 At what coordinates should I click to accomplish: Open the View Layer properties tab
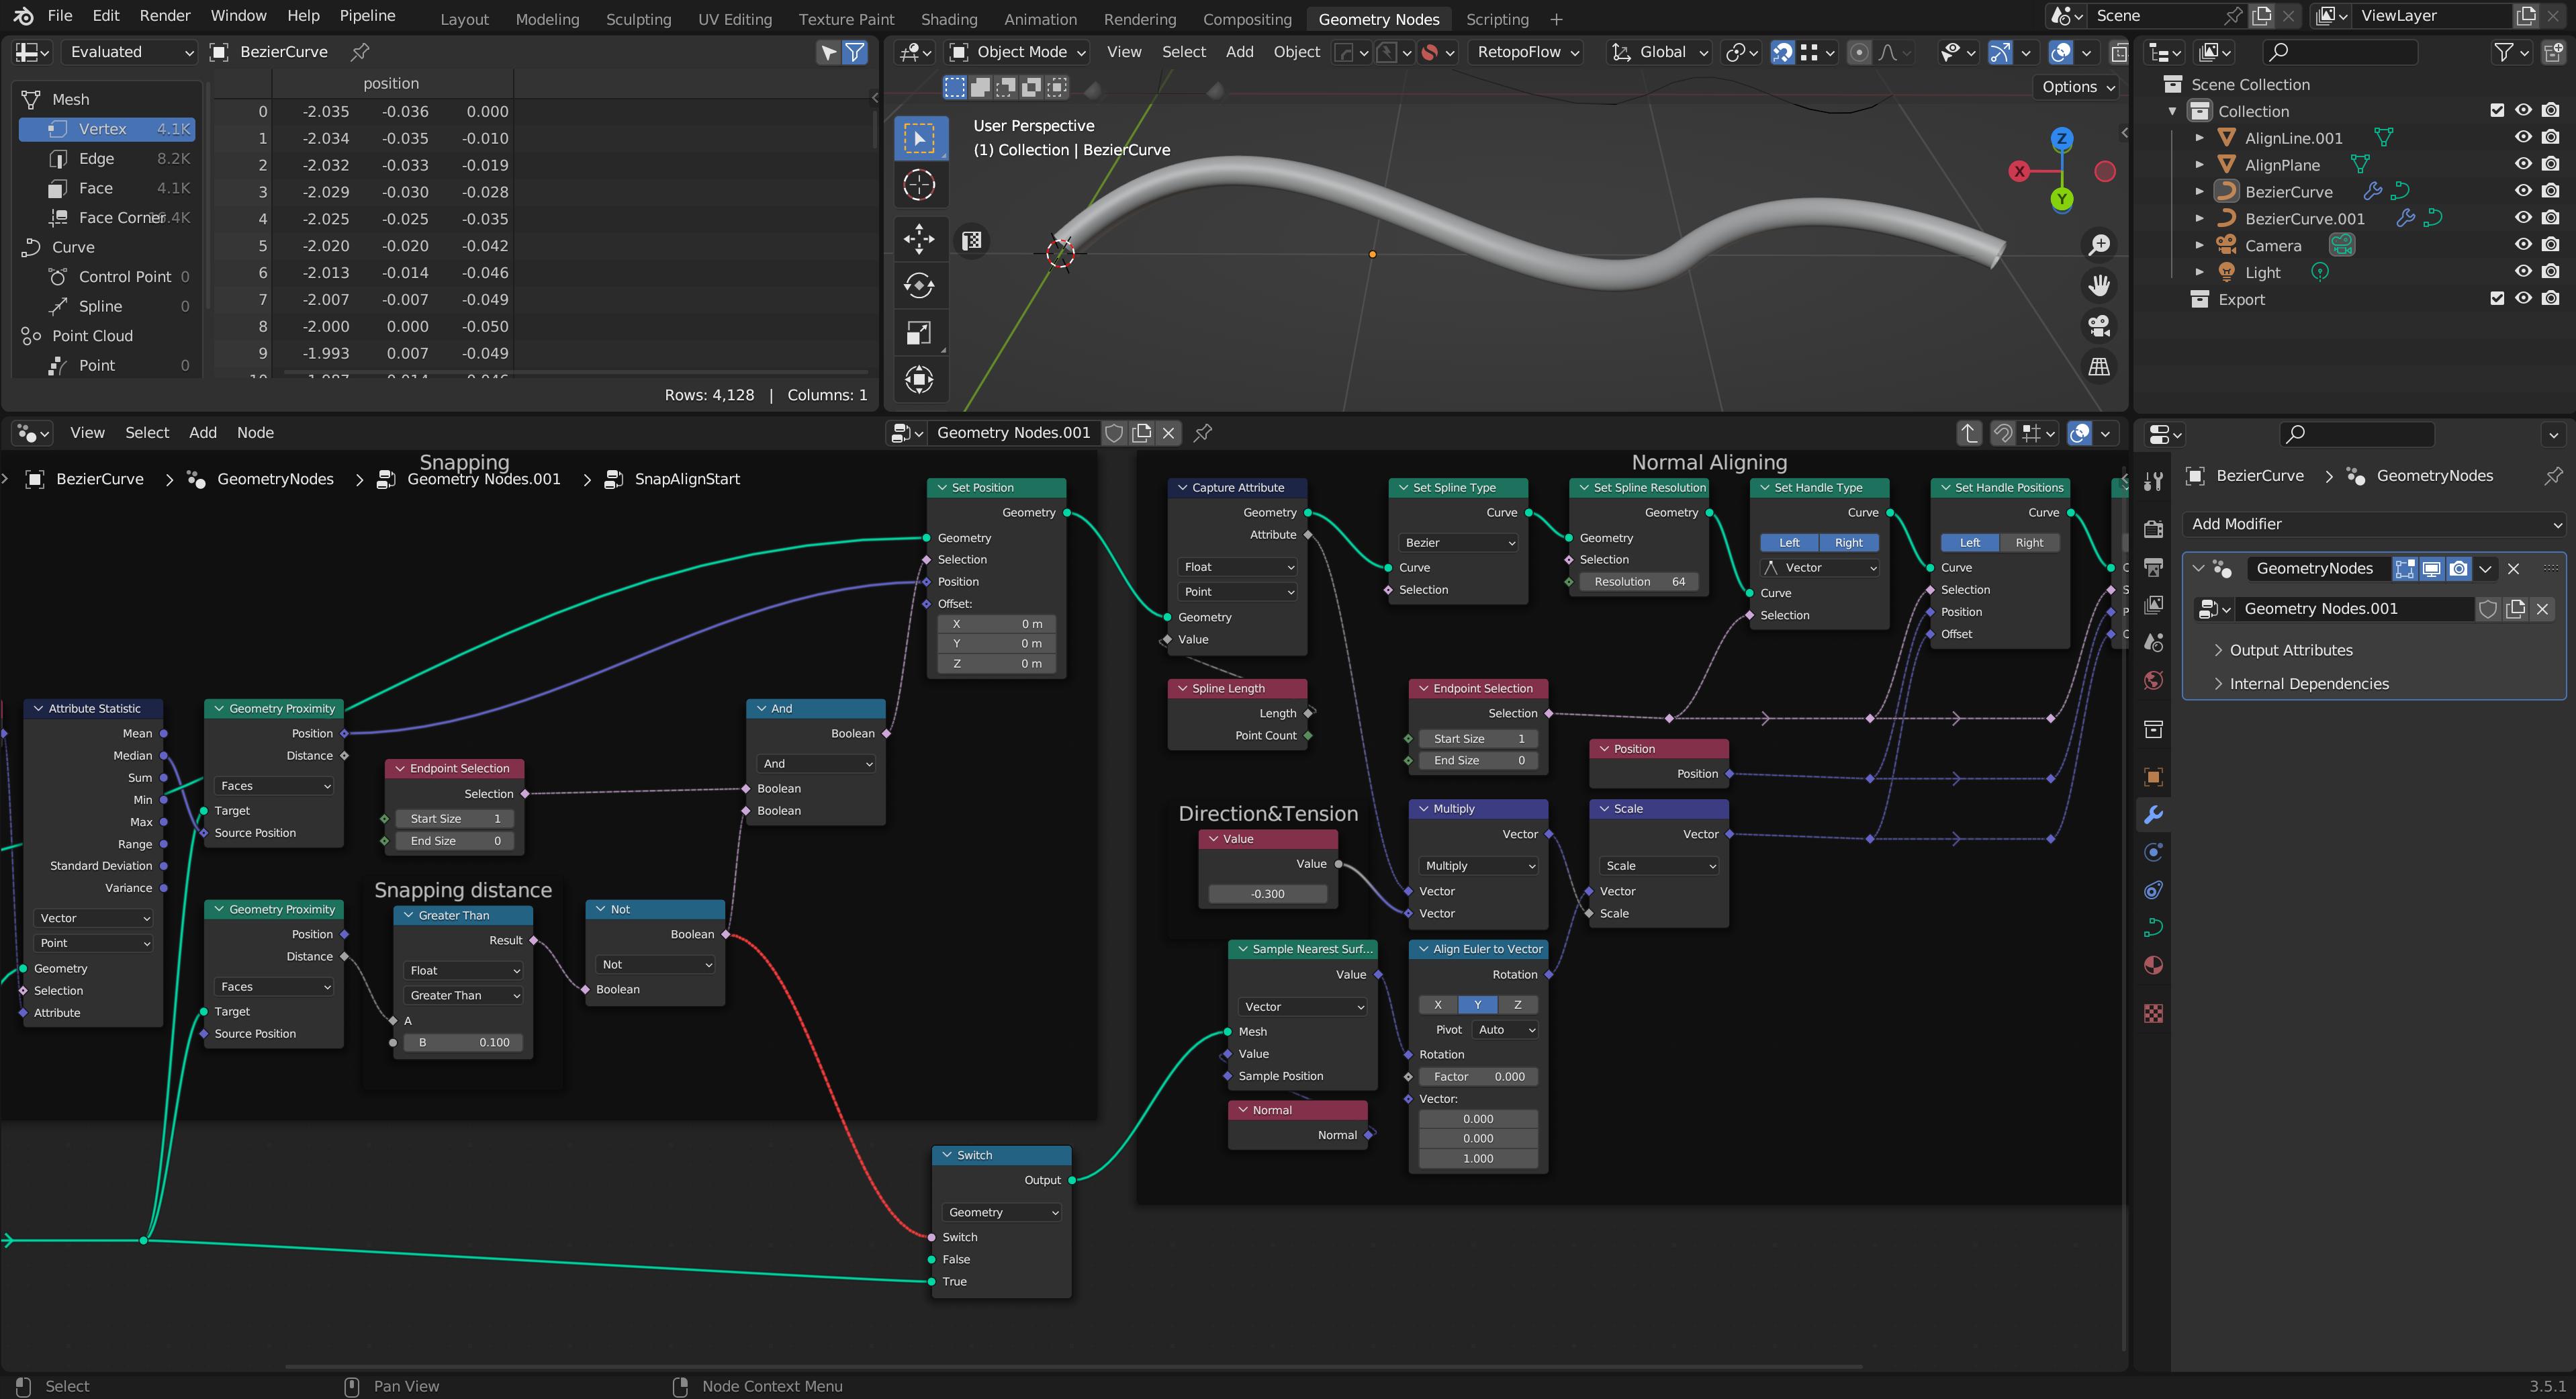(x=2154, y=605)
